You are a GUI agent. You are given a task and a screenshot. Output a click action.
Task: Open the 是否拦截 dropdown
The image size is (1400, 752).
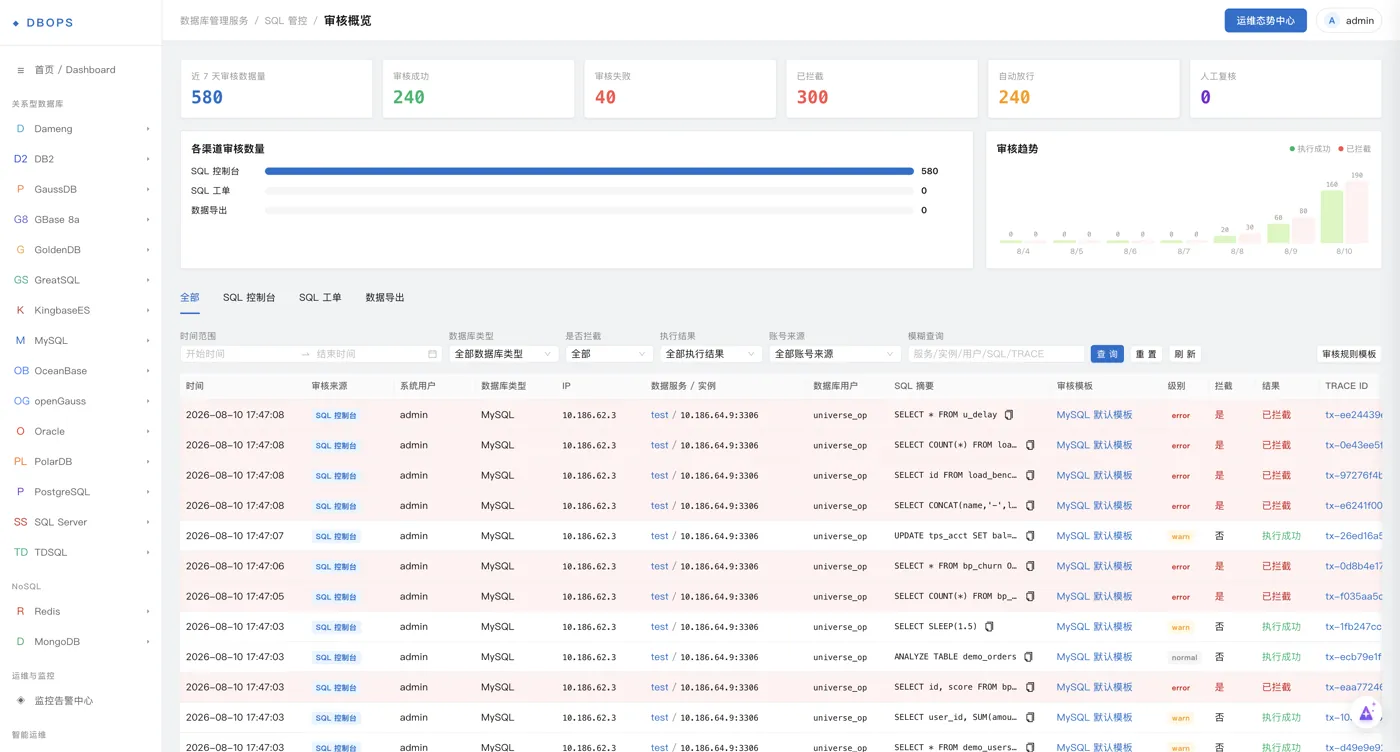609,354
